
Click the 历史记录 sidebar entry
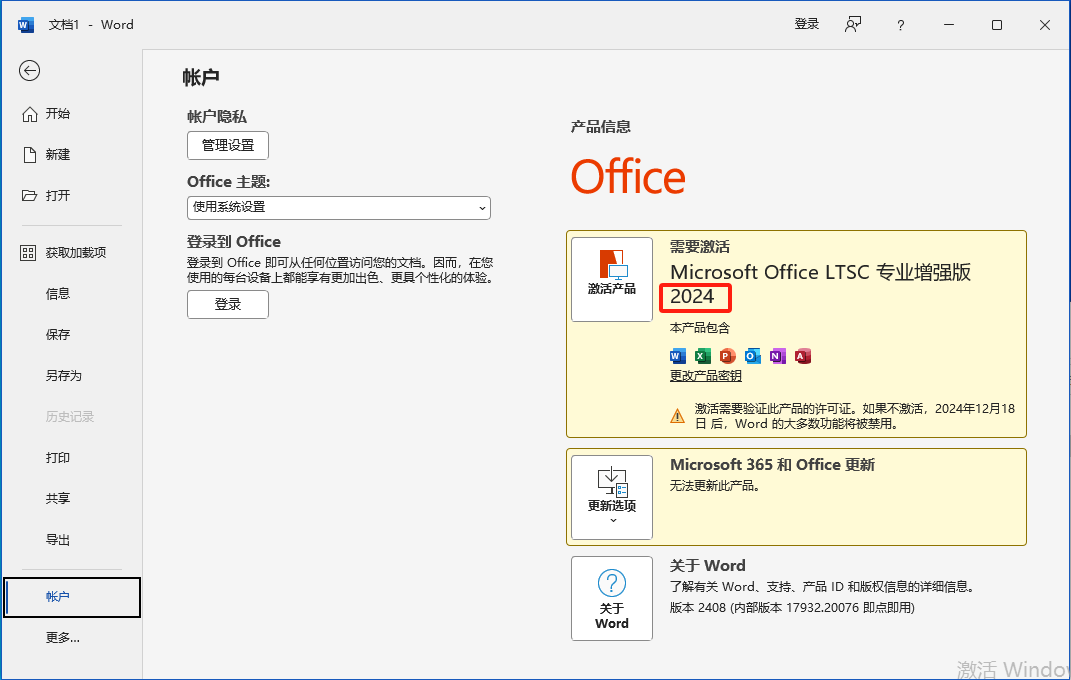click(72, 416)
